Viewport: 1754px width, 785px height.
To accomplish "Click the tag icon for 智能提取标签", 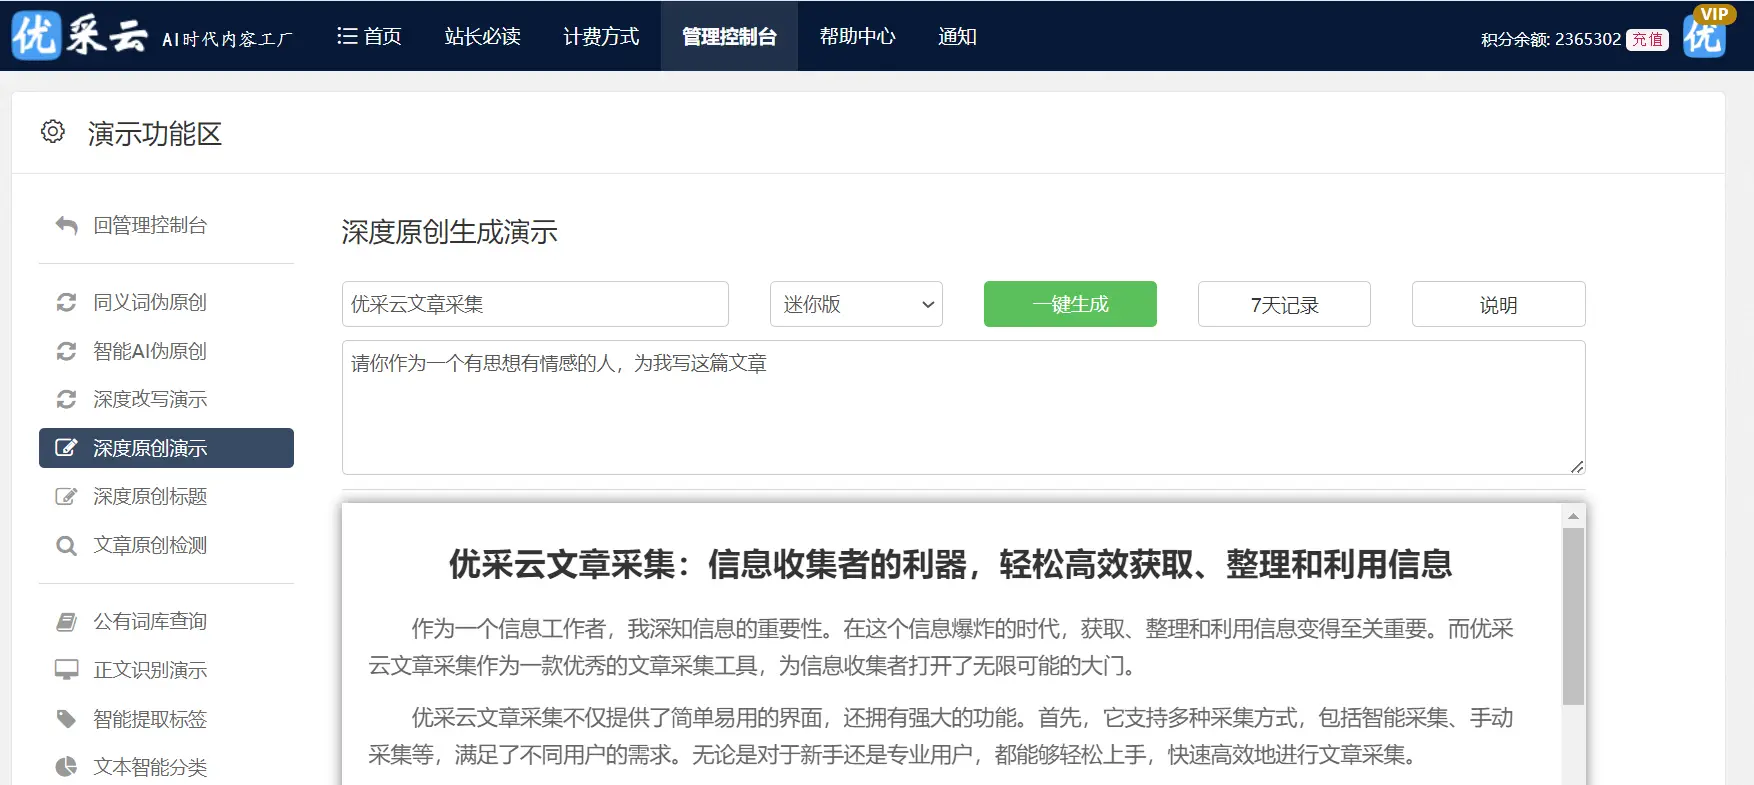I will pyautogui.click(x=66, y=719).
